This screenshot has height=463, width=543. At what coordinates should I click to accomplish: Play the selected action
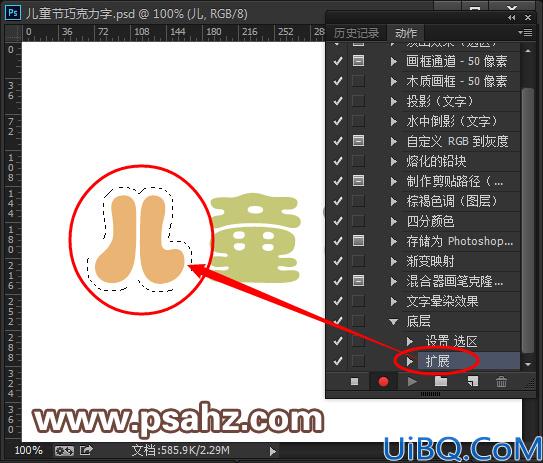pos(412,382)
